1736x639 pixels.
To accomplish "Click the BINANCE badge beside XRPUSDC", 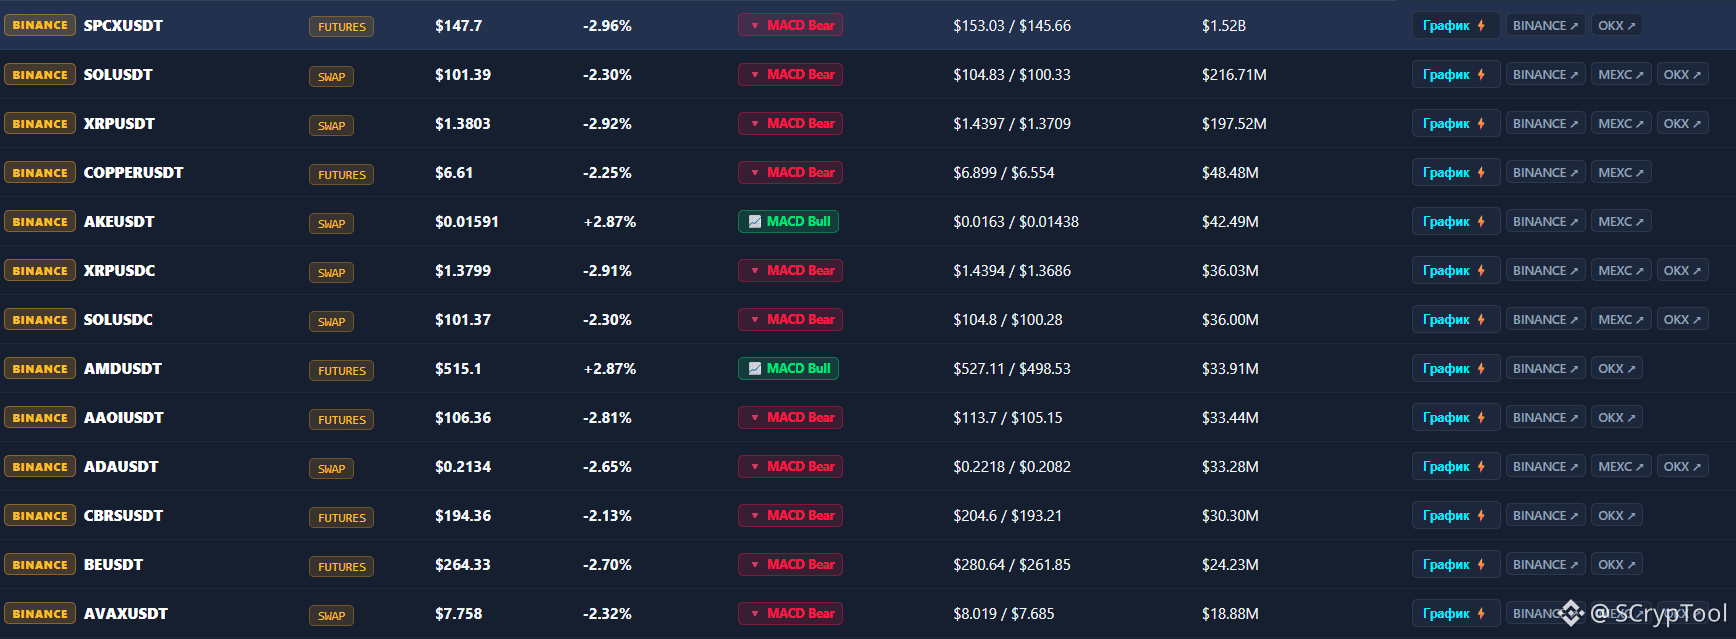I will tap(40, 270).
